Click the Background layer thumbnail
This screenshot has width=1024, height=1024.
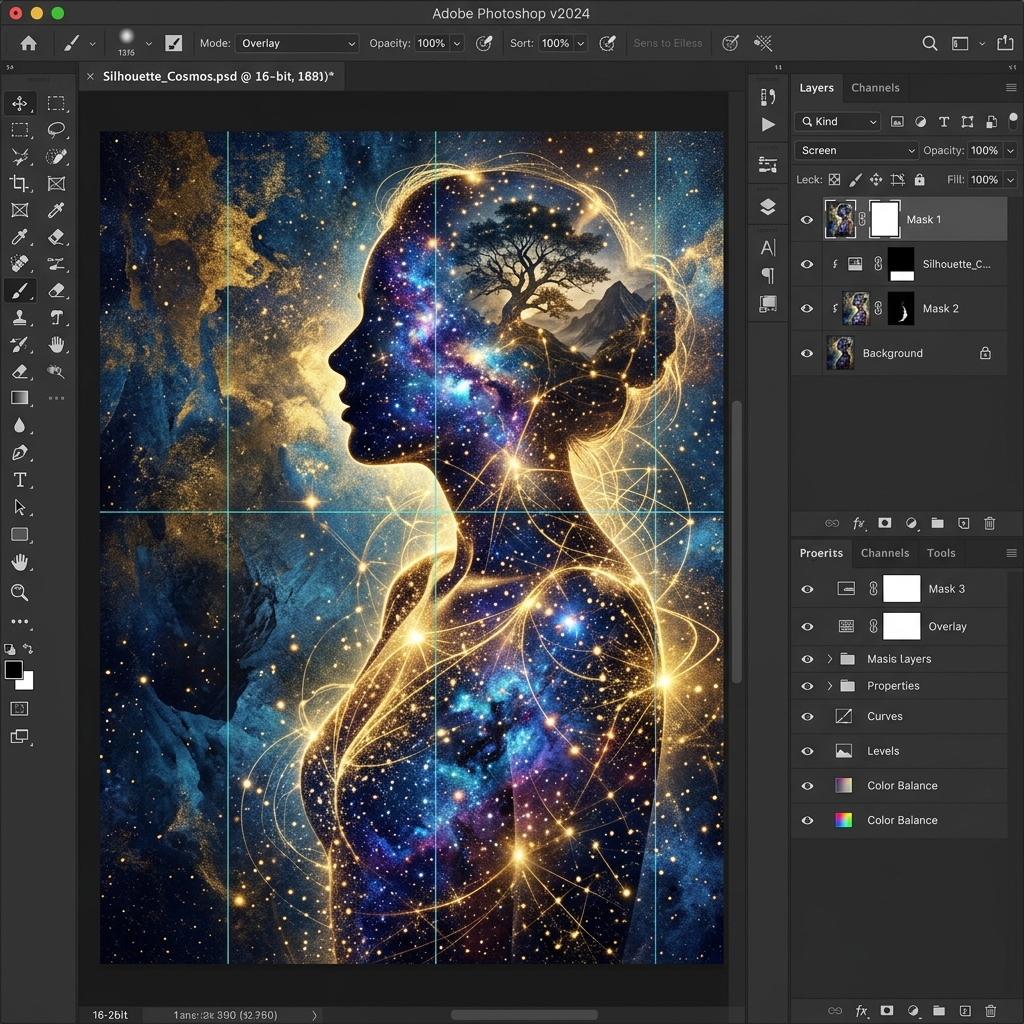(840, 353)
